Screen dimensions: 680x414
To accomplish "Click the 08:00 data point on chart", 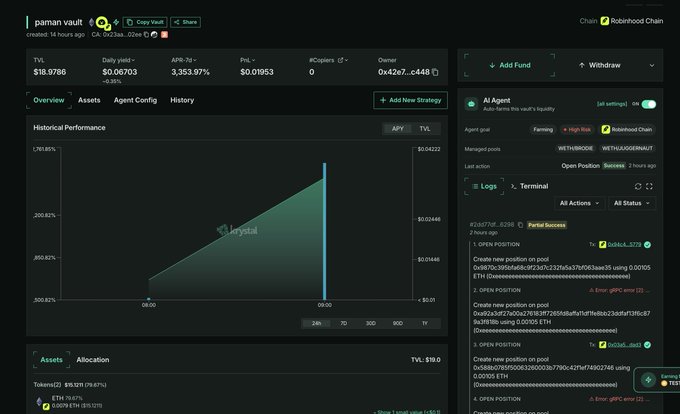I will tap(149, 299).
